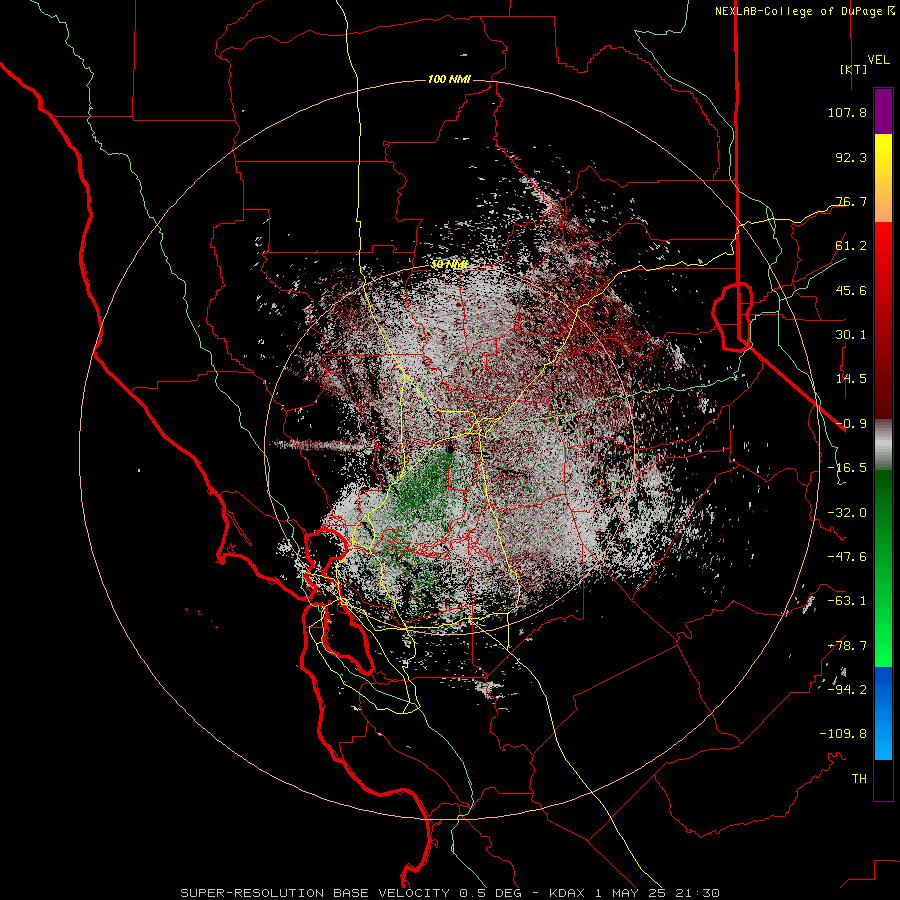Screen dimensions: 900x900
Task: Select the 45.6 legend value
Action: tap(851, 290)
